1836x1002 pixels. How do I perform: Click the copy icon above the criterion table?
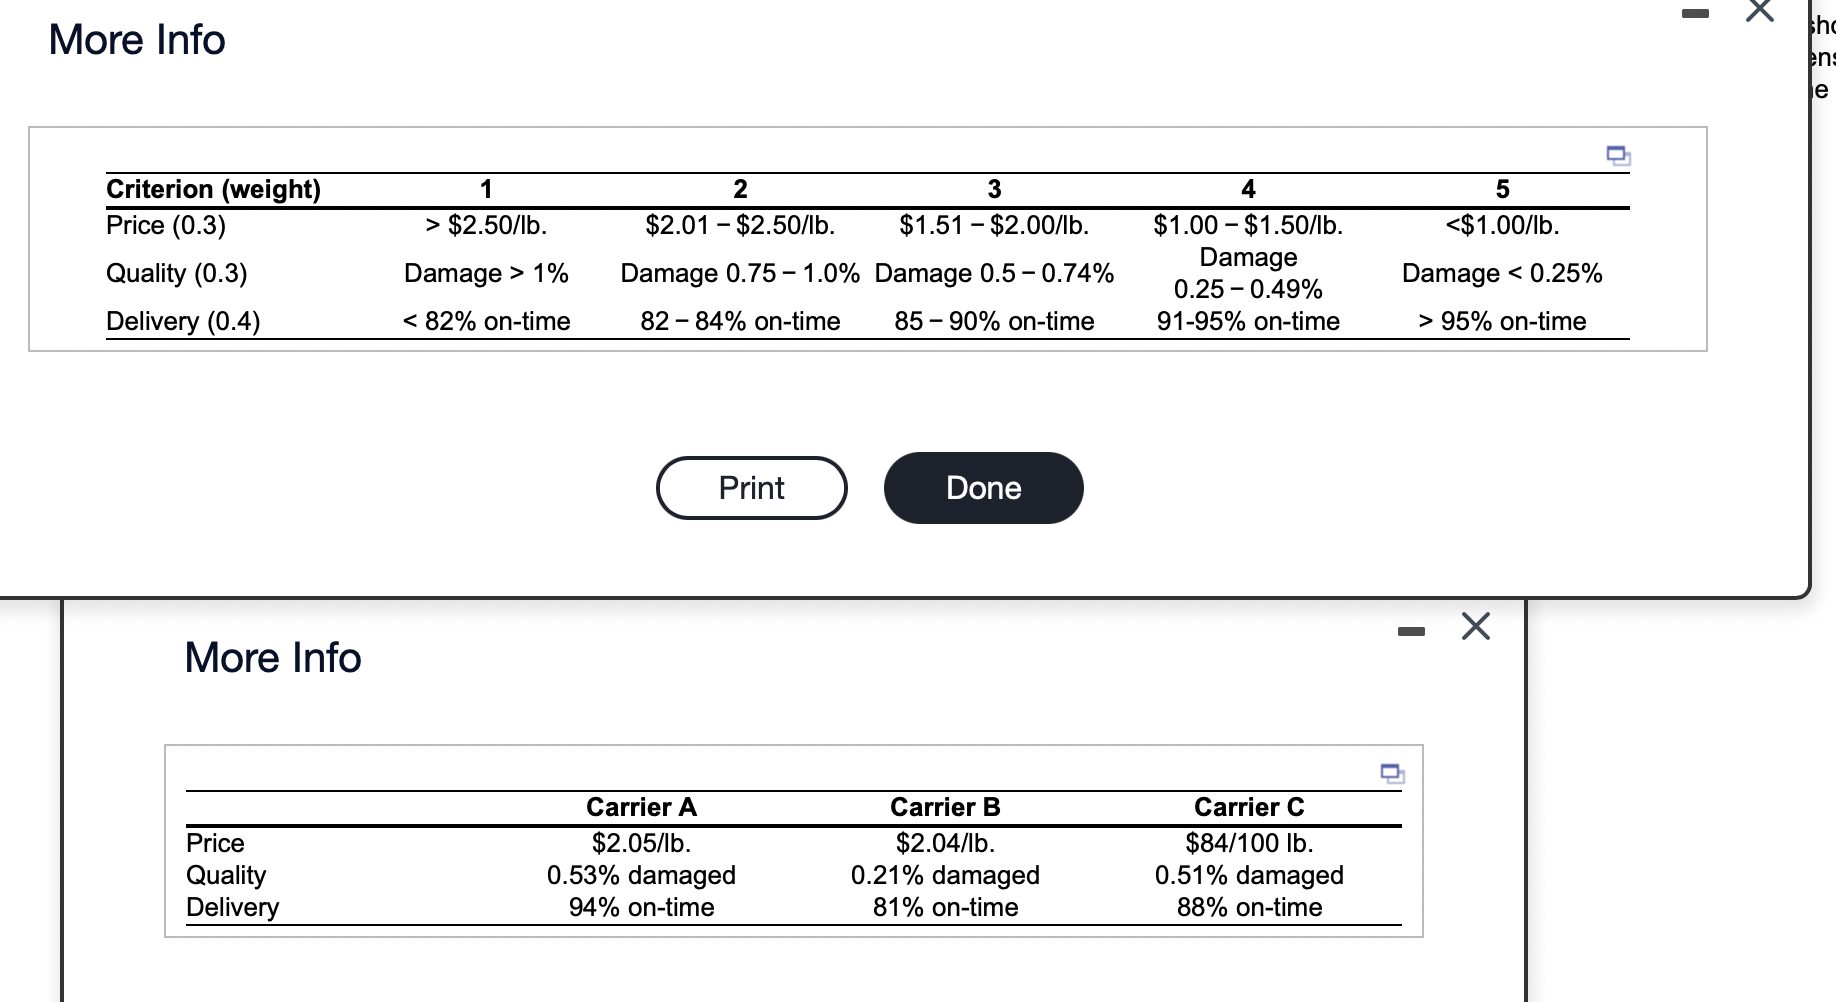tap(1618, 156)
